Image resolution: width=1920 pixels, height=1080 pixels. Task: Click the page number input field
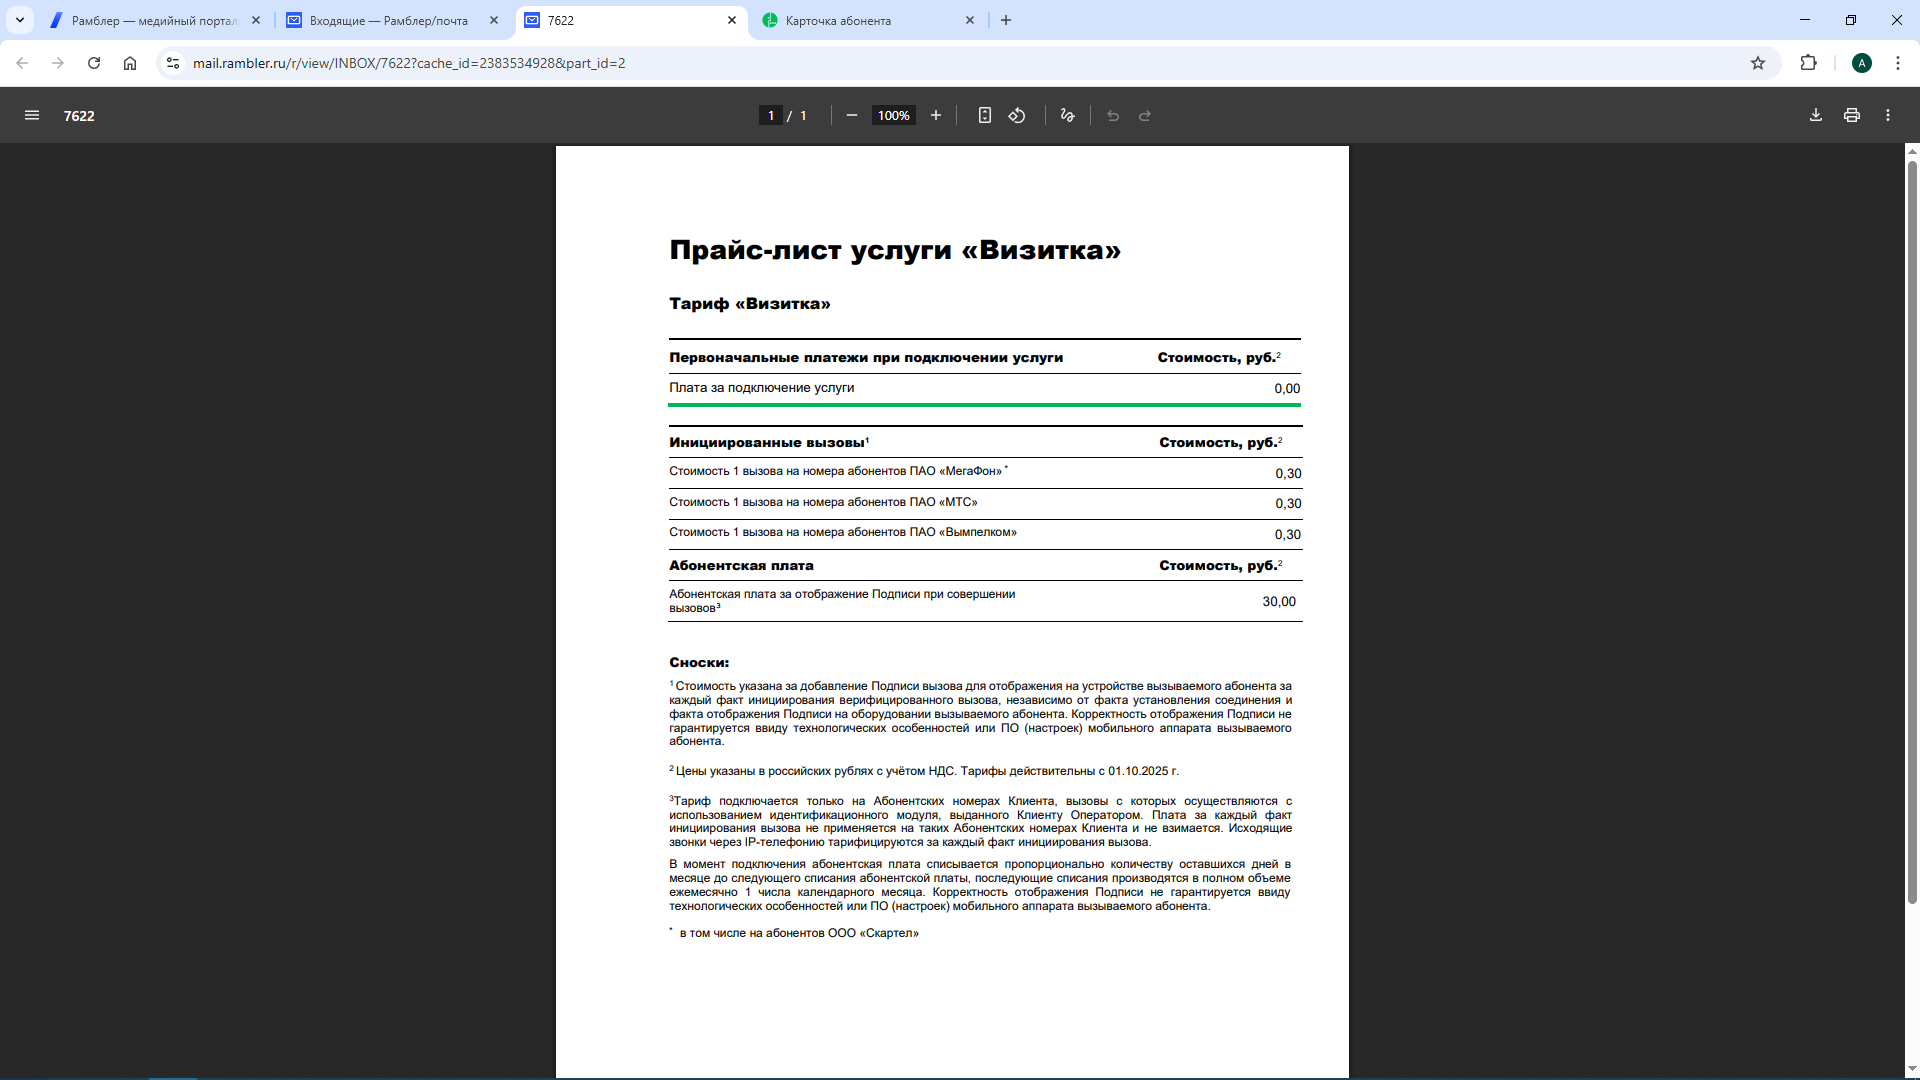771,116
